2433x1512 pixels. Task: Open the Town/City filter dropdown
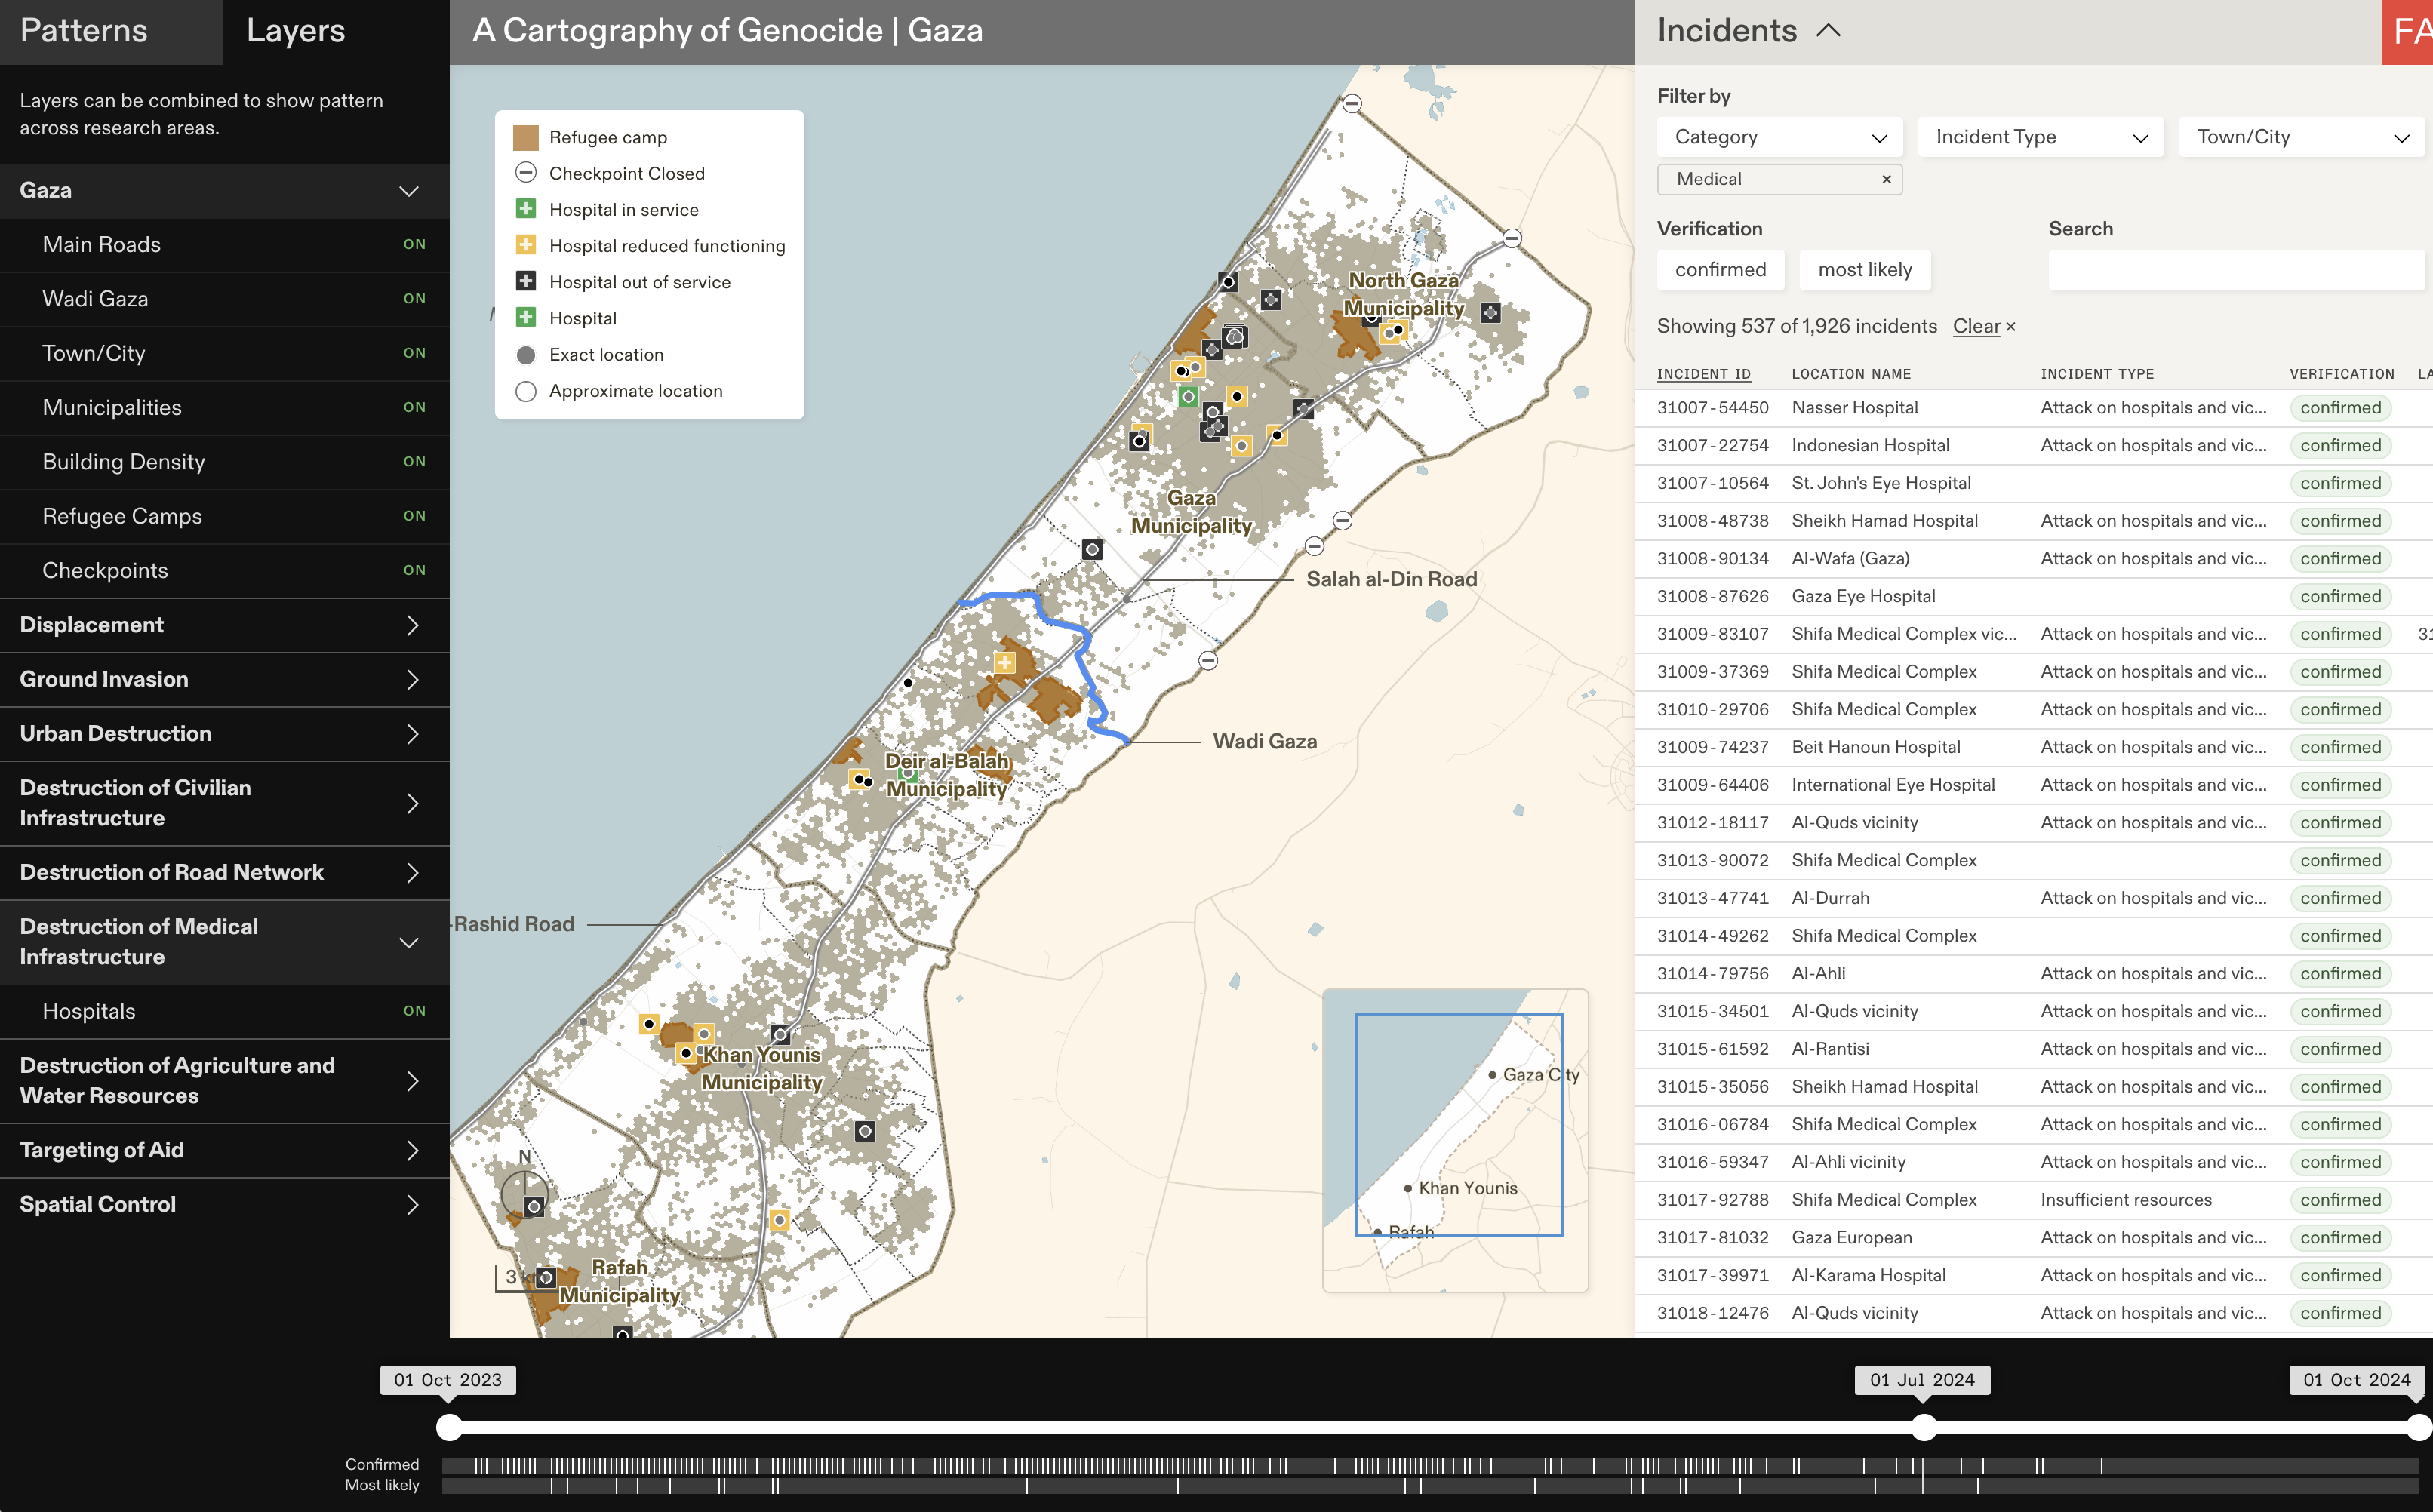(x=2301, y=137)
